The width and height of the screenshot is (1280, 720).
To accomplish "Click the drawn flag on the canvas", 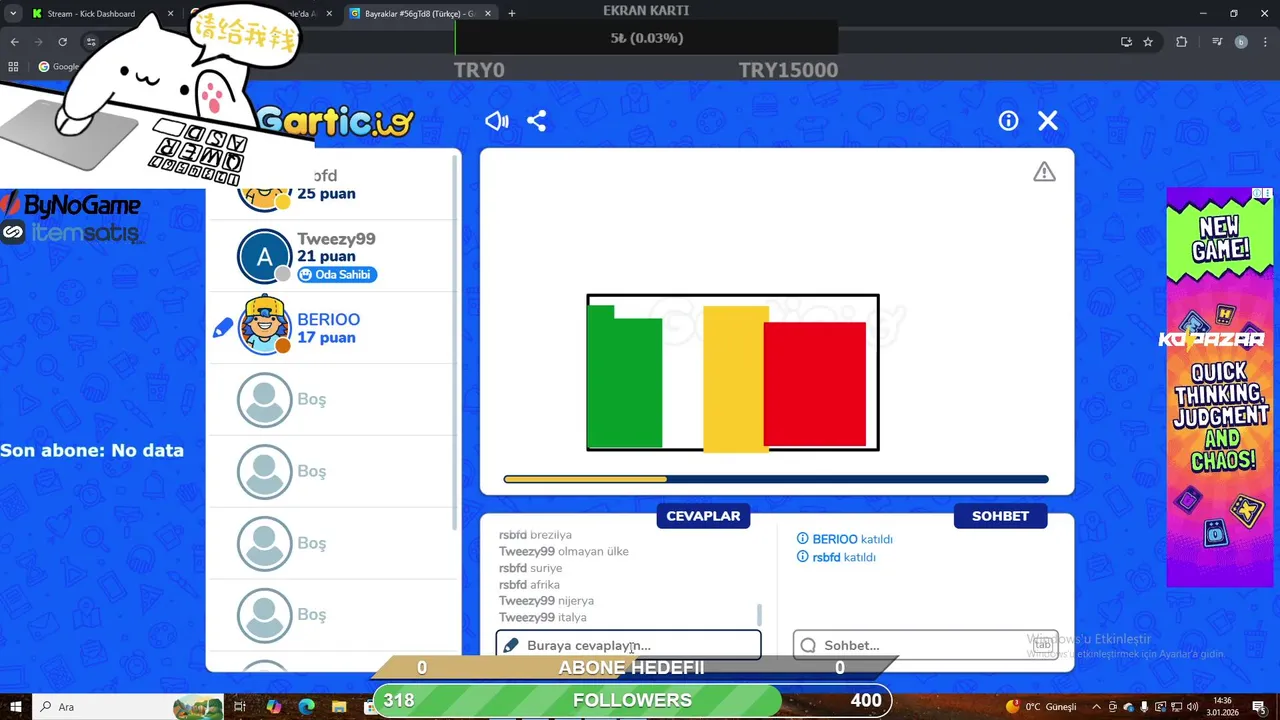I will [x=733, y=373].
